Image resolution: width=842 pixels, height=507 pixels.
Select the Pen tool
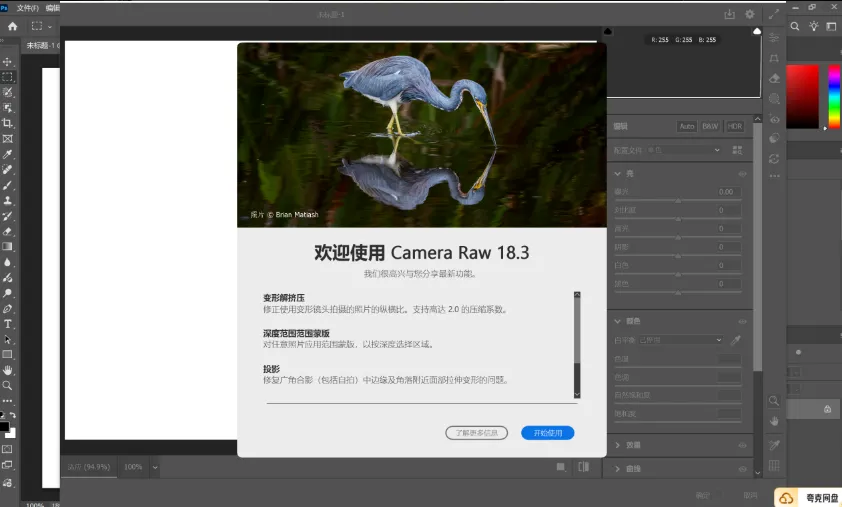coord(8,309)
